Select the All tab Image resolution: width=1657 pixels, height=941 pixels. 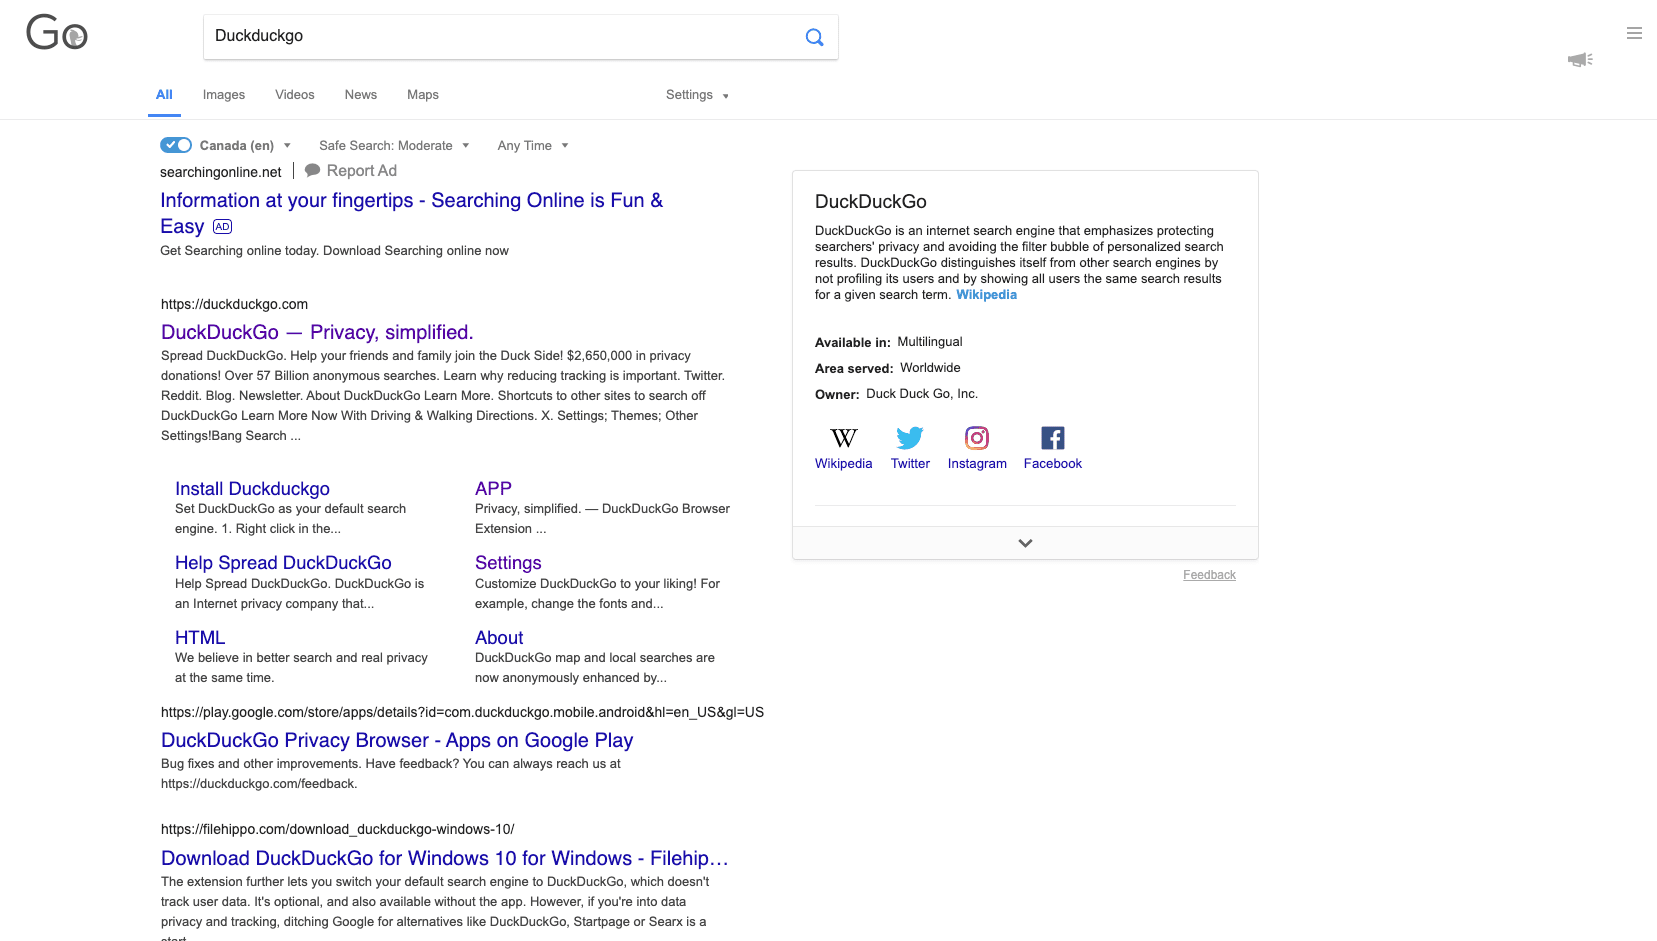coord(164,95)
